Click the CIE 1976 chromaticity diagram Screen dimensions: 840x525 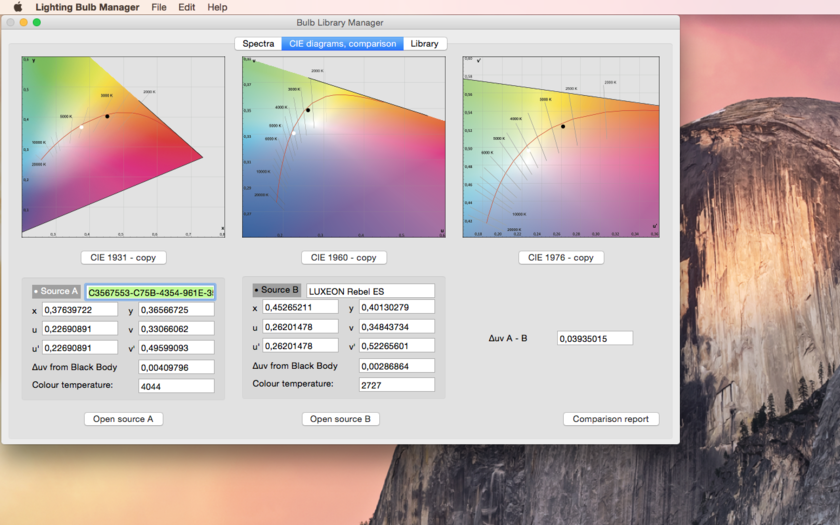click(560, 147)
